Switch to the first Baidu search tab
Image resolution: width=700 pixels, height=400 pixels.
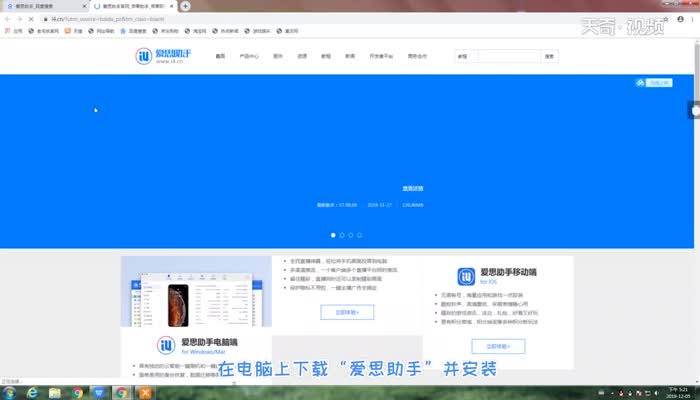coord(45,6)
